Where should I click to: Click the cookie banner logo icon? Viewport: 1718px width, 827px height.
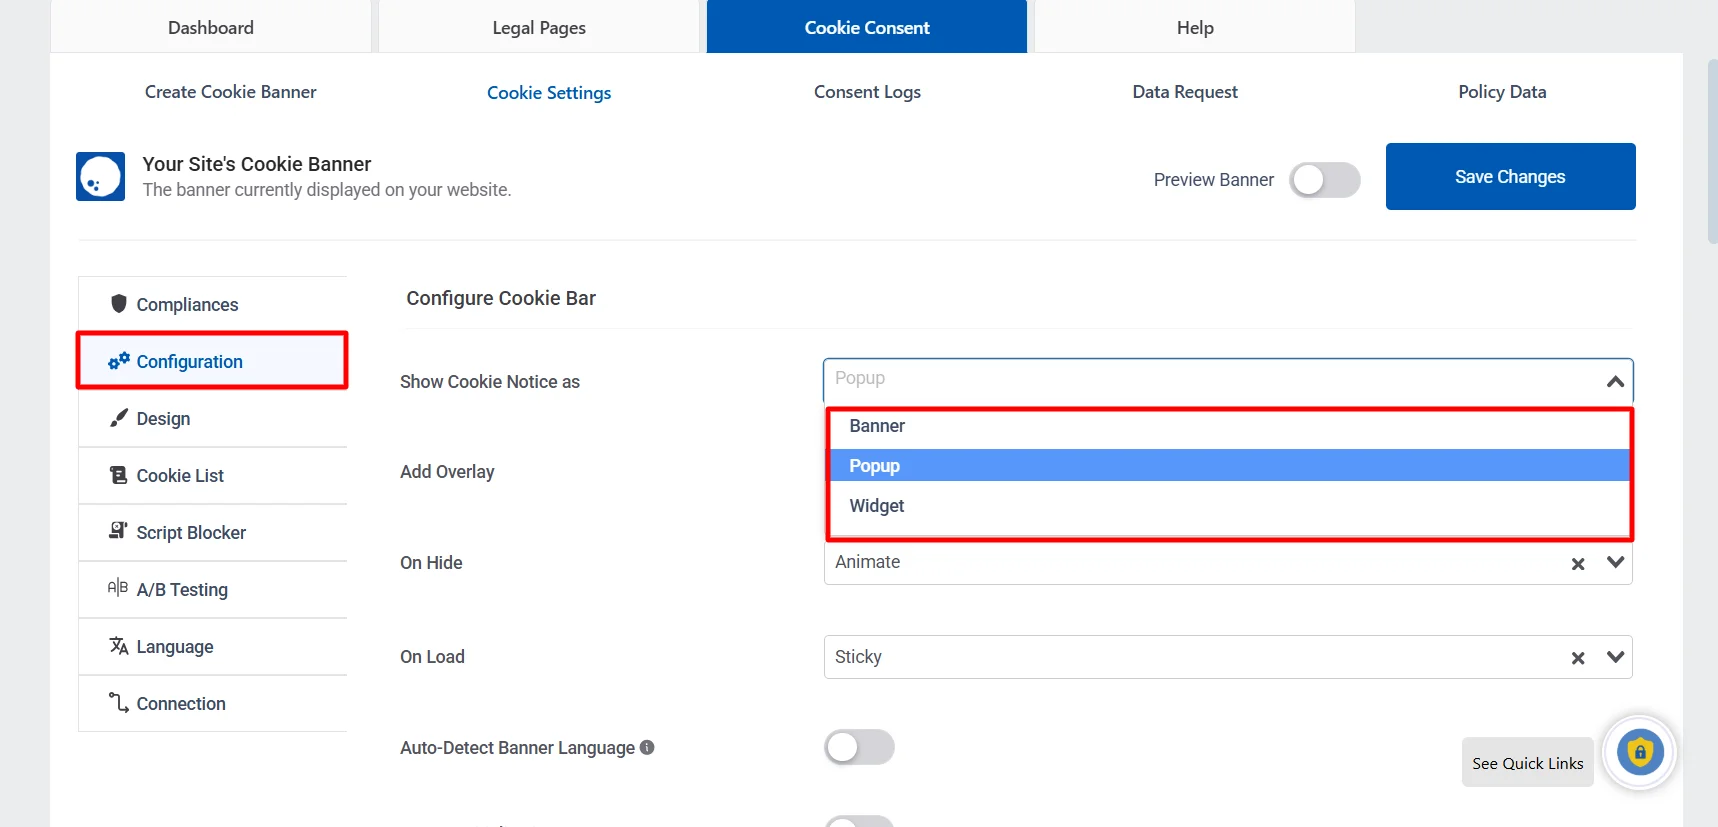100,176
